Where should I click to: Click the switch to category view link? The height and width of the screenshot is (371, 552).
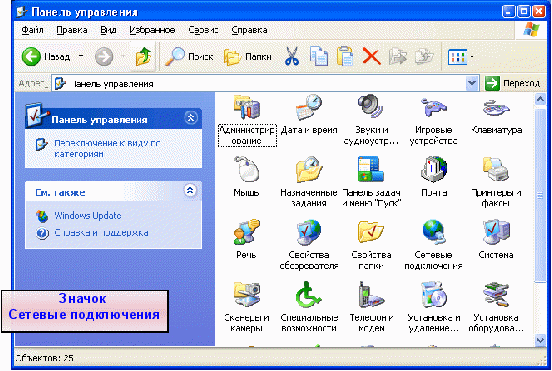click(x=106, y=148)
